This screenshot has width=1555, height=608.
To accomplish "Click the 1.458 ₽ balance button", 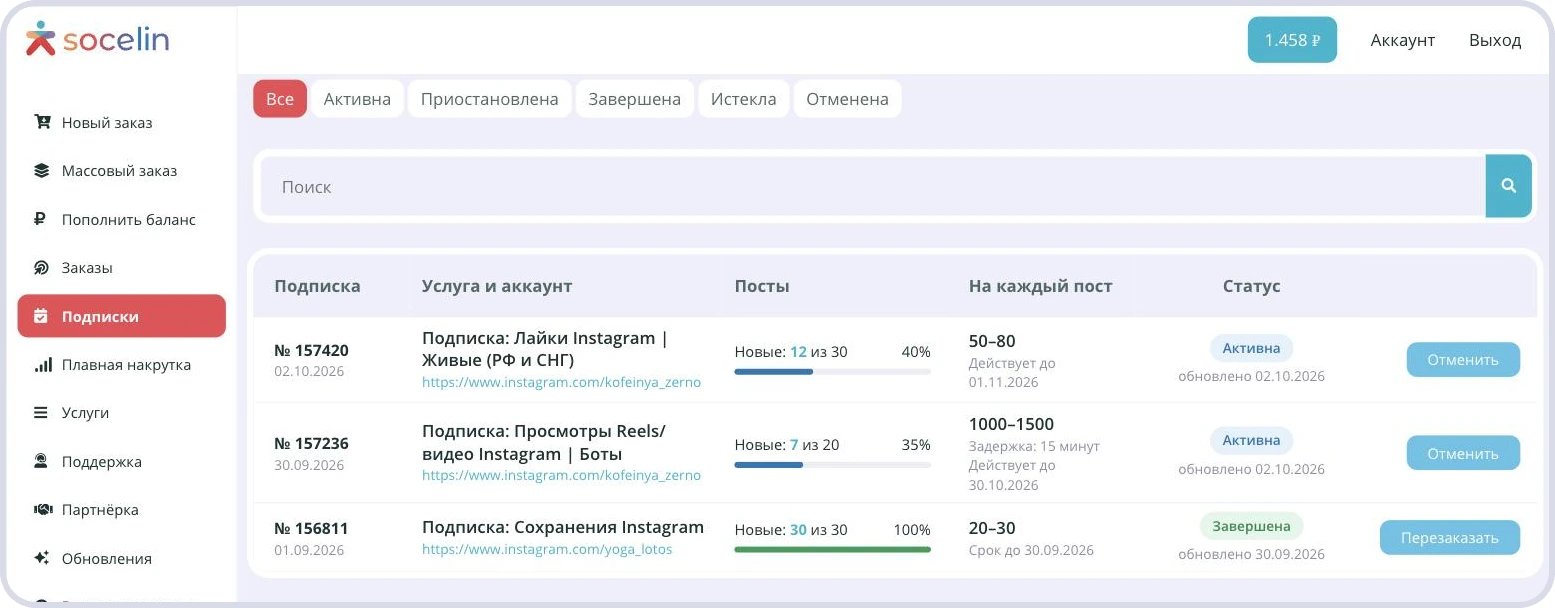I will pos(1292,40).
